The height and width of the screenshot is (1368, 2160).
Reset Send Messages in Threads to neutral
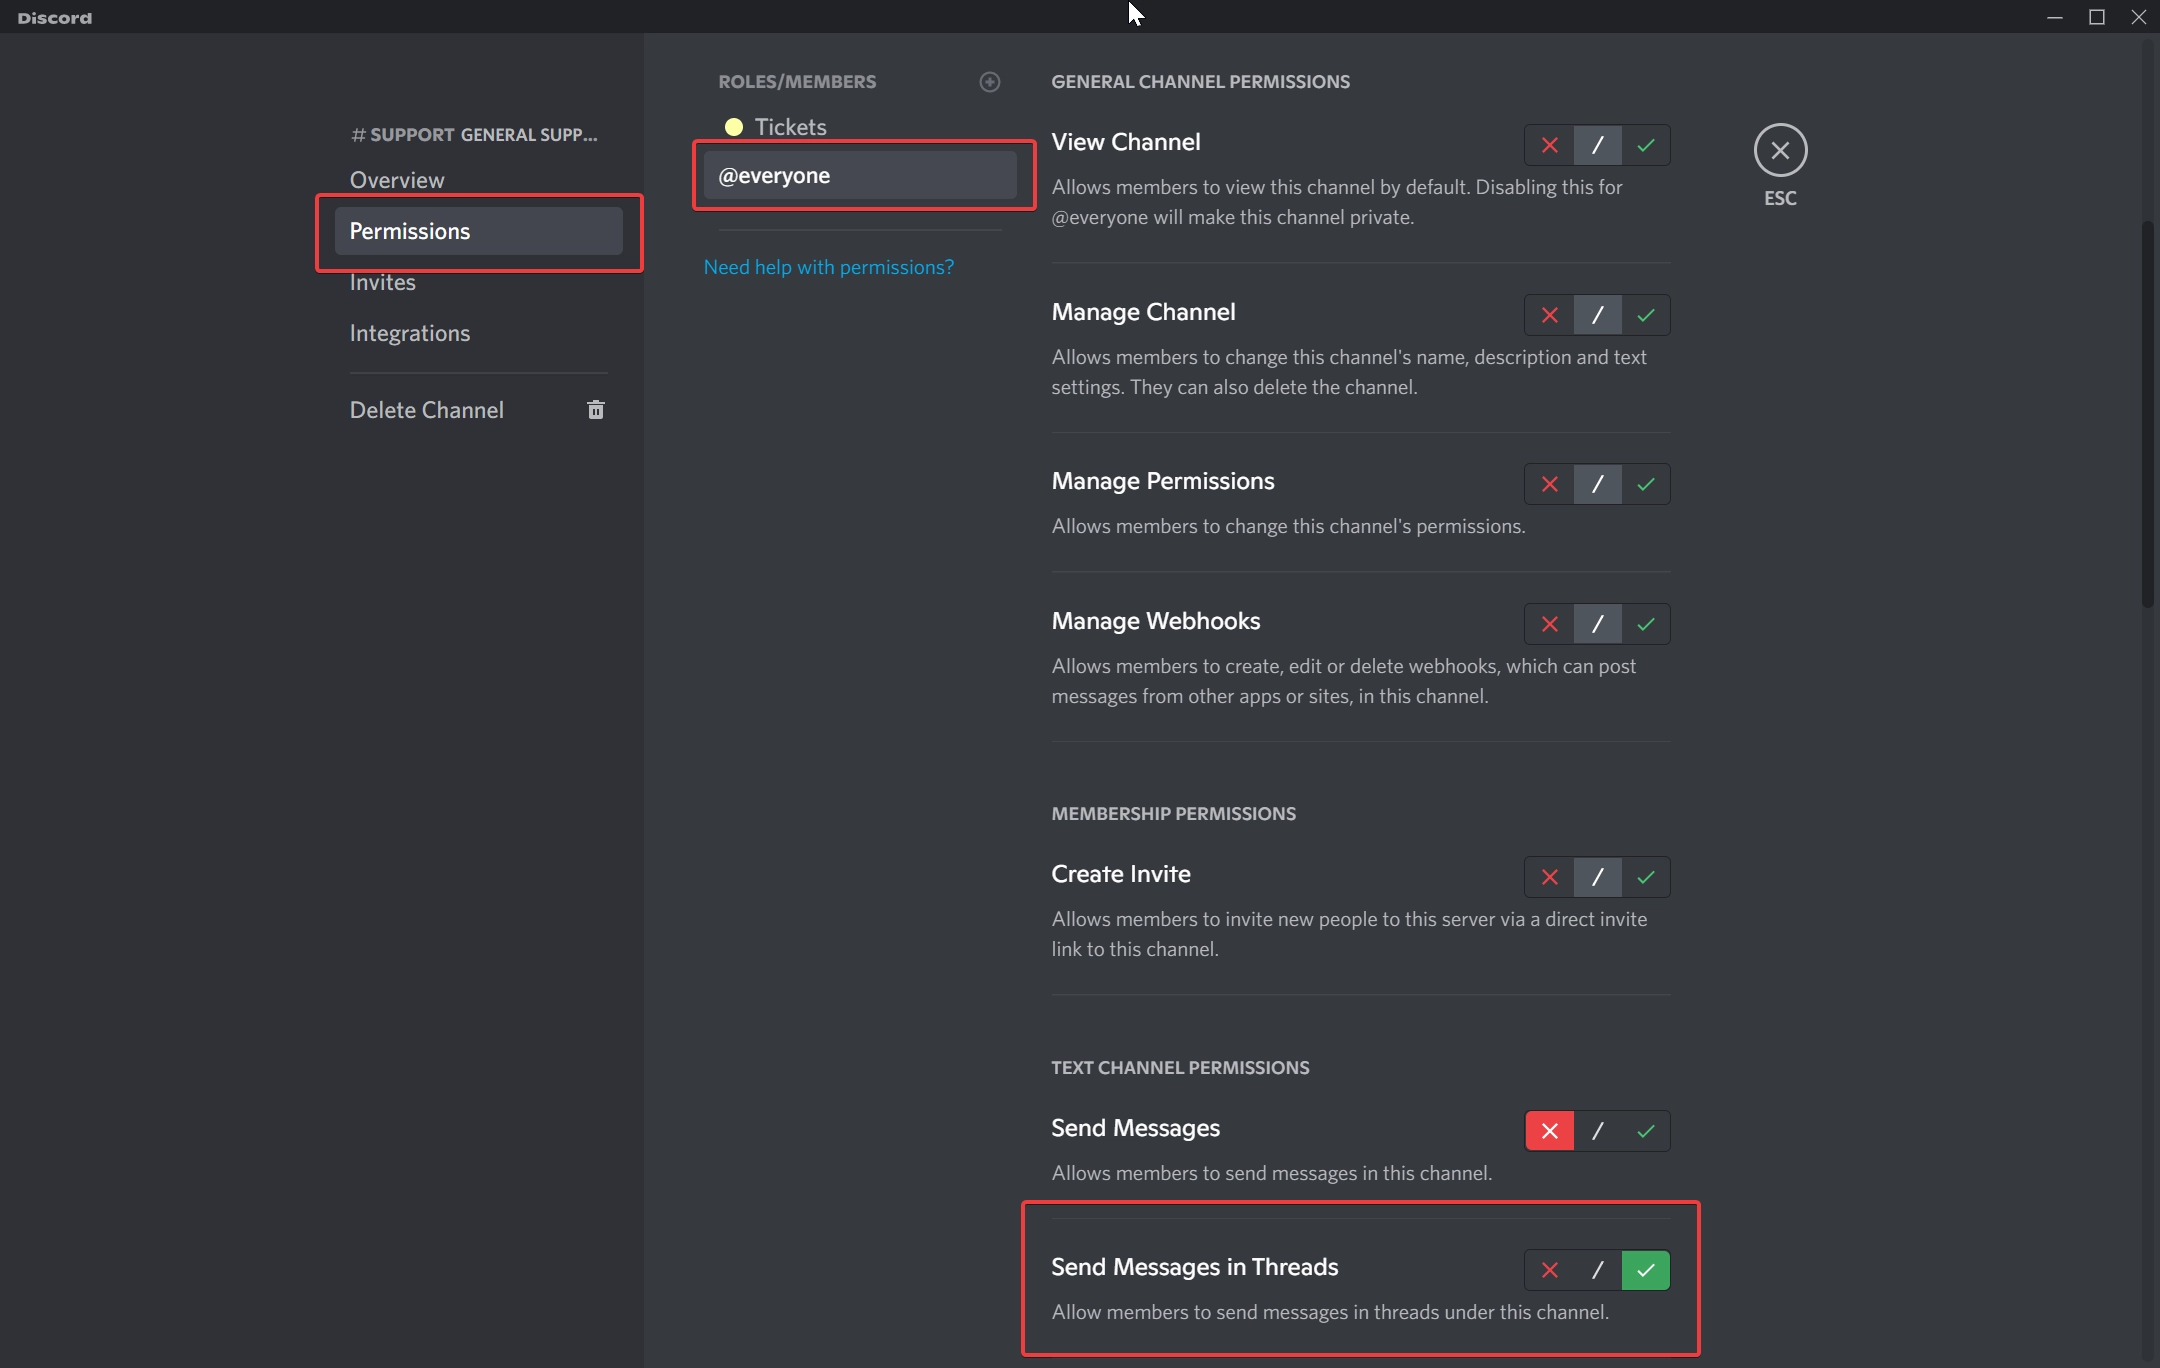(1597, 1270)
